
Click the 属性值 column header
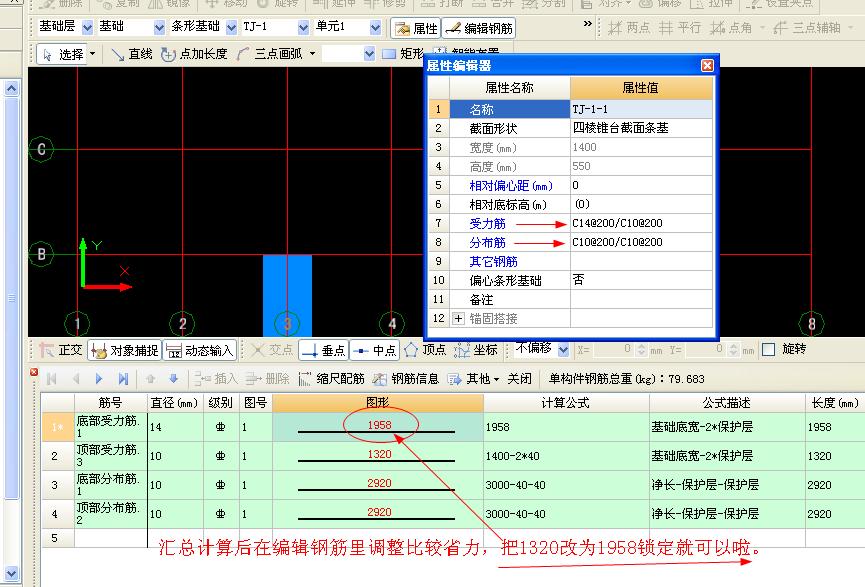tap(641, 87)
